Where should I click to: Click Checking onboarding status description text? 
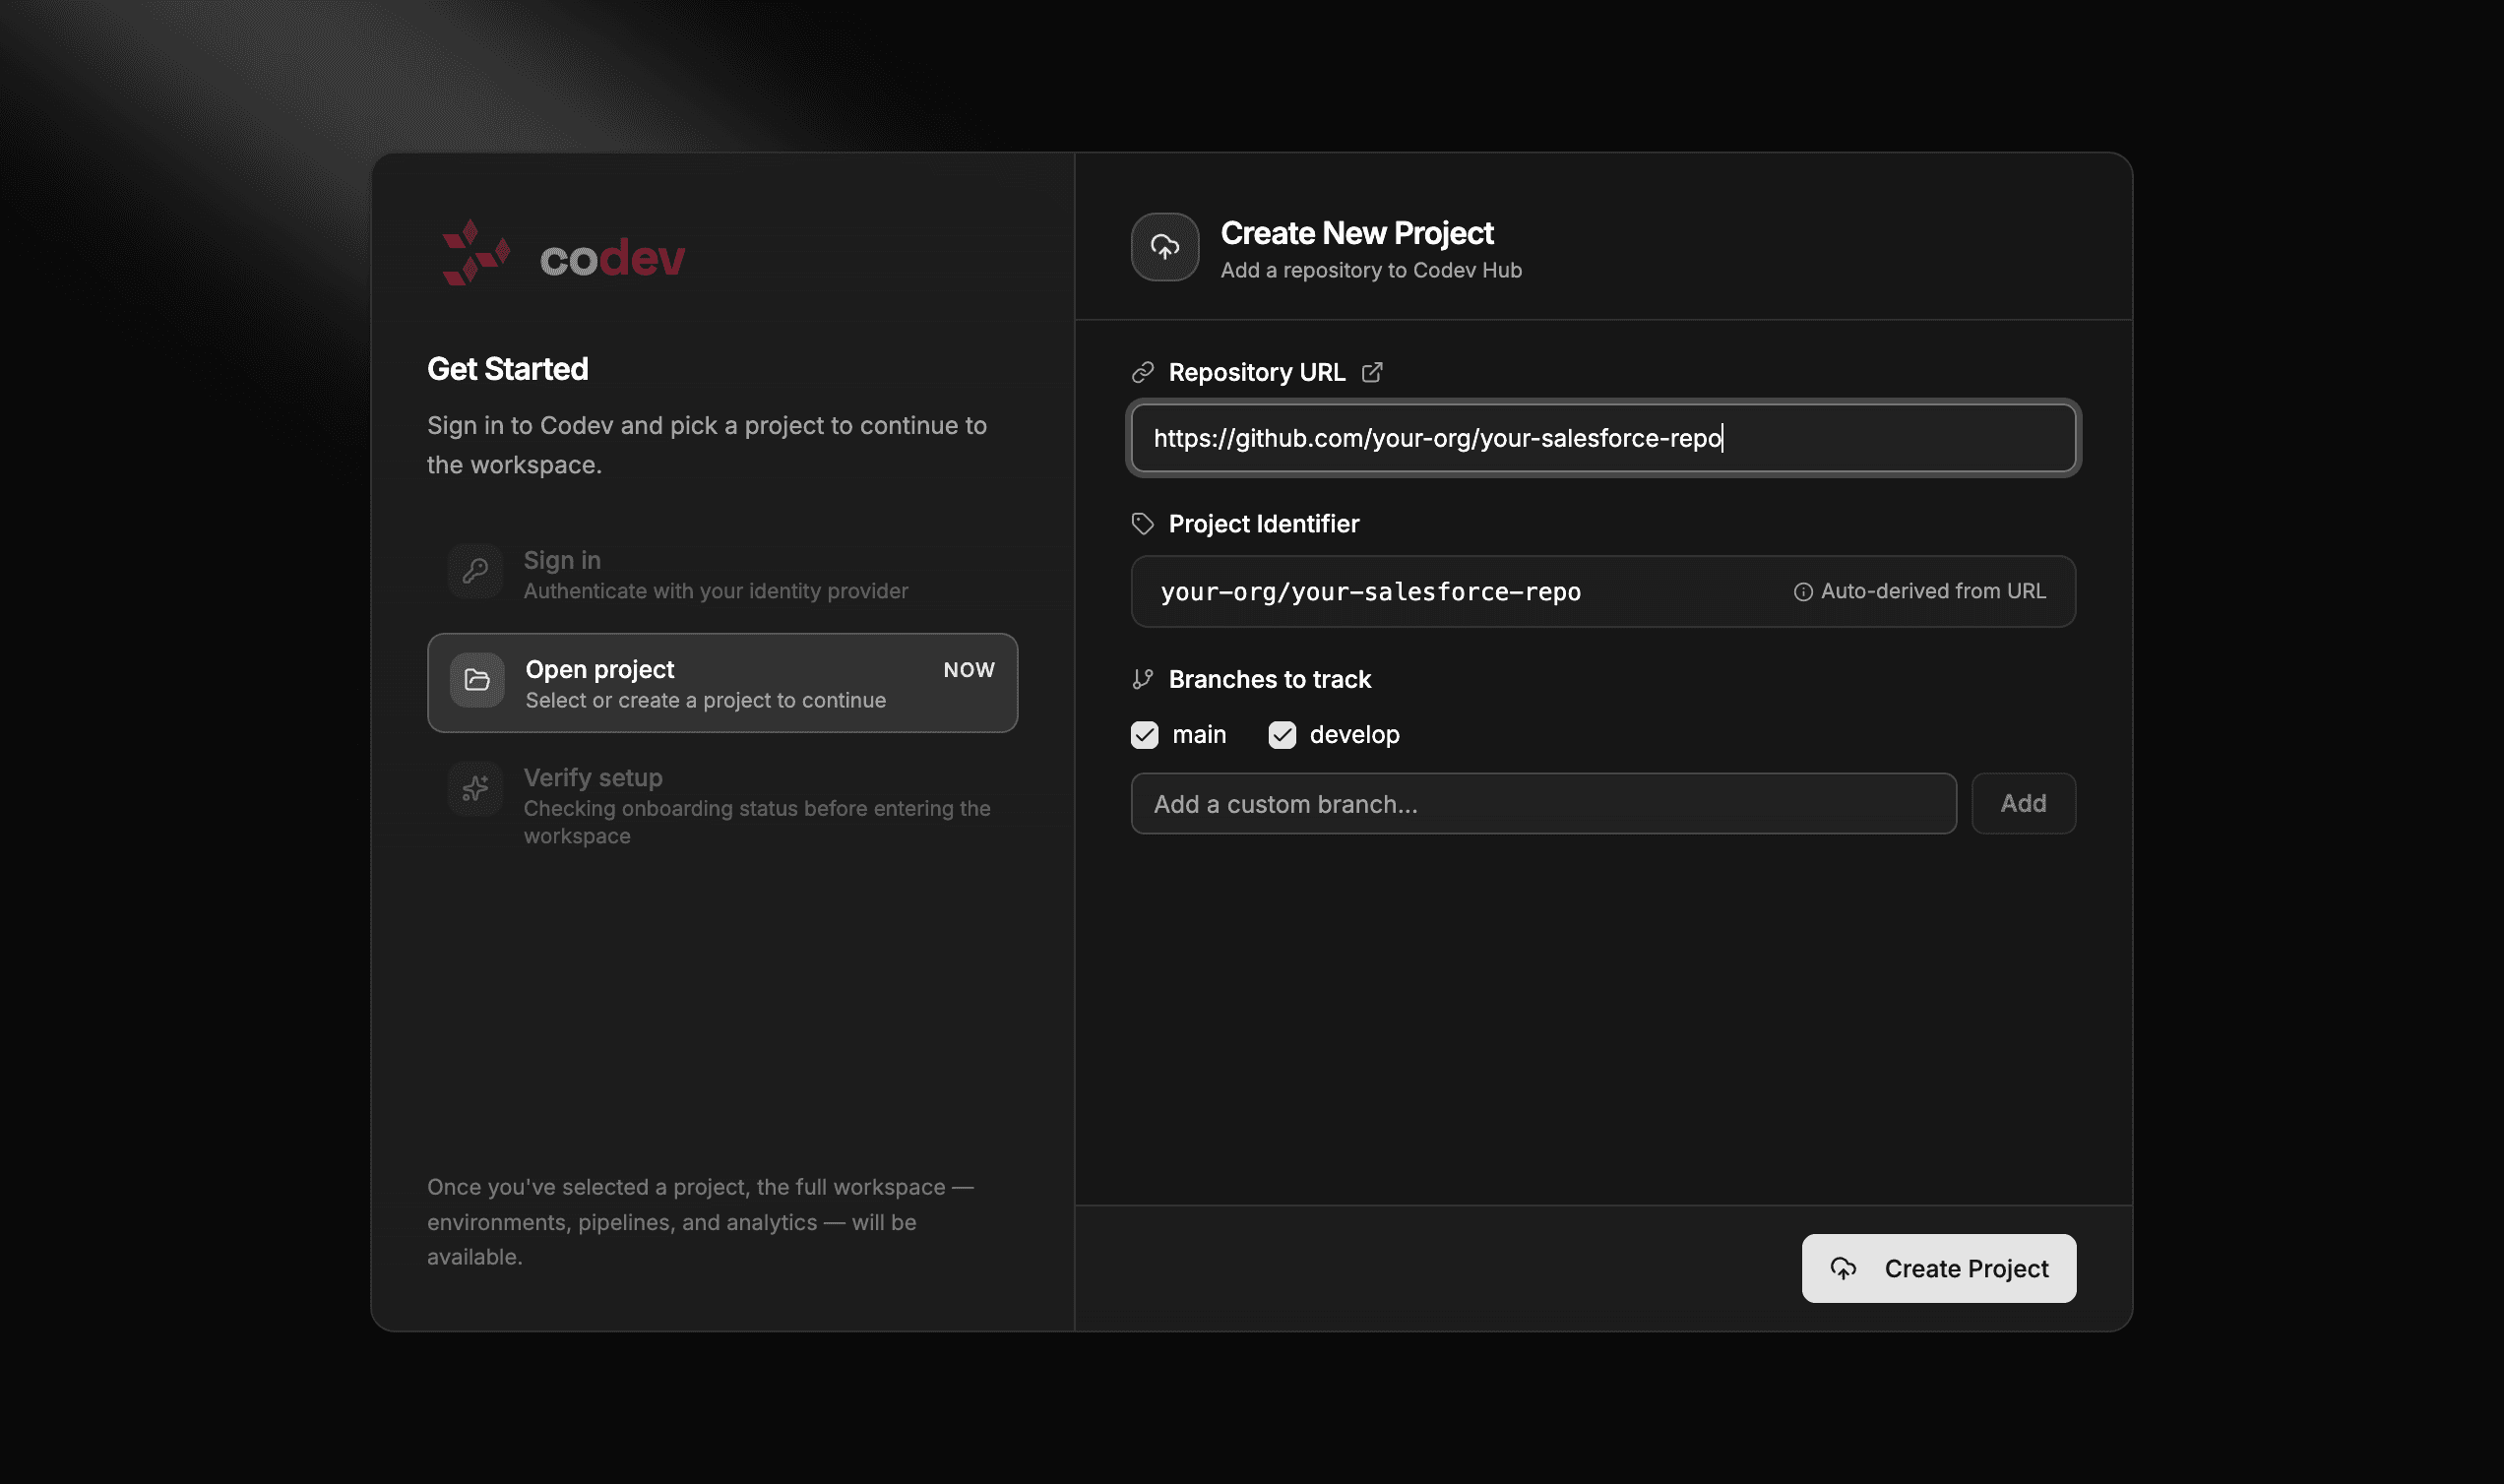(x=757, y=822)
